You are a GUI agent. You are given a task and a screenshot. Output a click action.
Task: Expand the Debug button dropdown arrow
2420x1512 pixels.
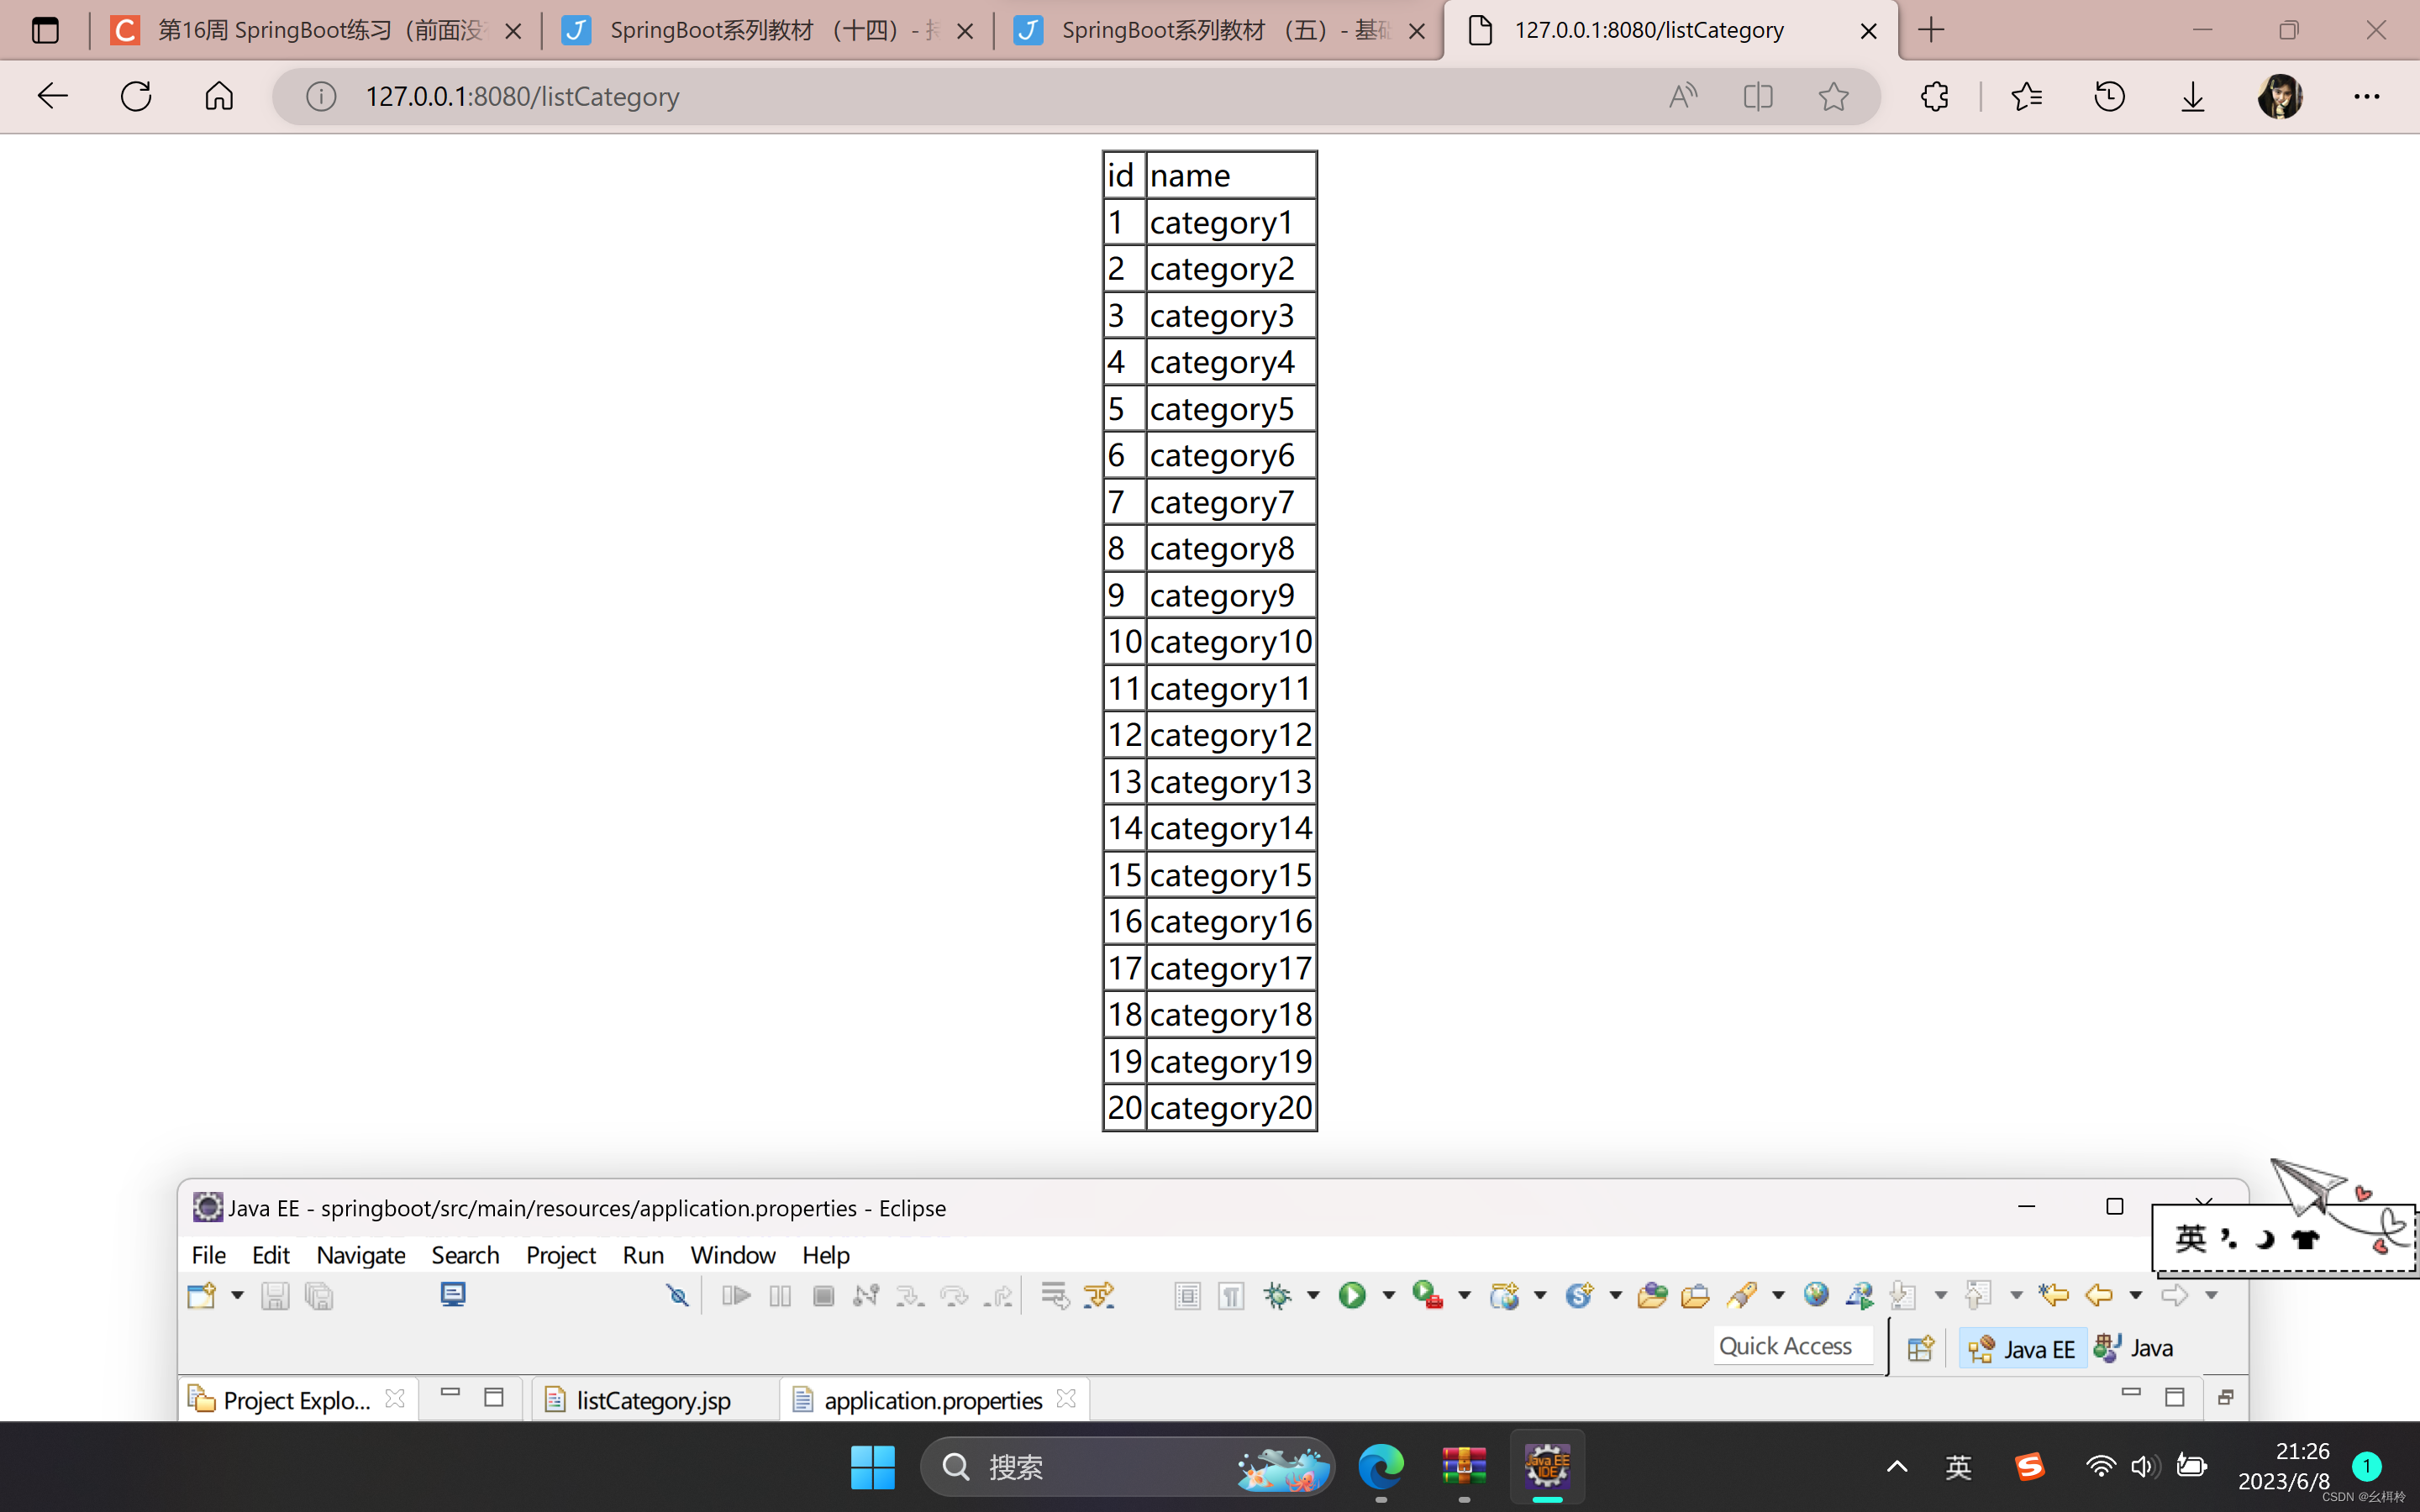click(x=1314, y=1296)
